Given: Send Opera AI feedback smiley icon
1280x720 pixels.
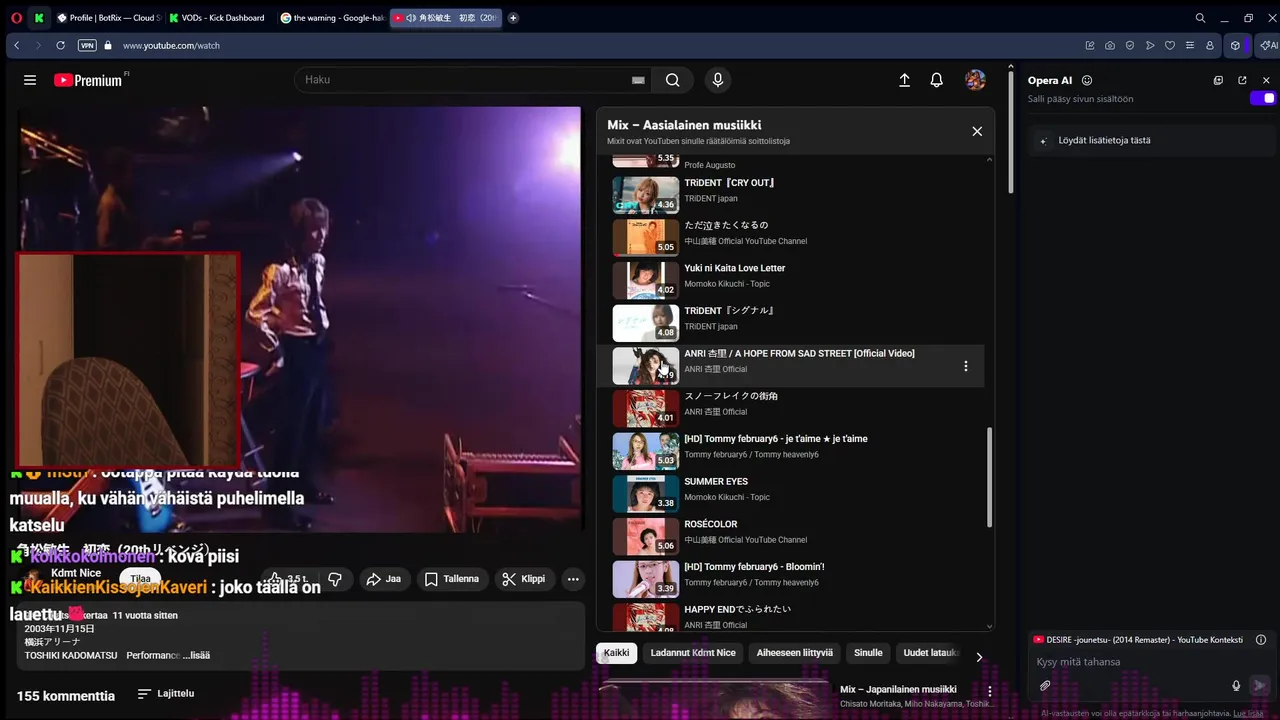Looking at the screenshot, I should tap(1087, 80).
